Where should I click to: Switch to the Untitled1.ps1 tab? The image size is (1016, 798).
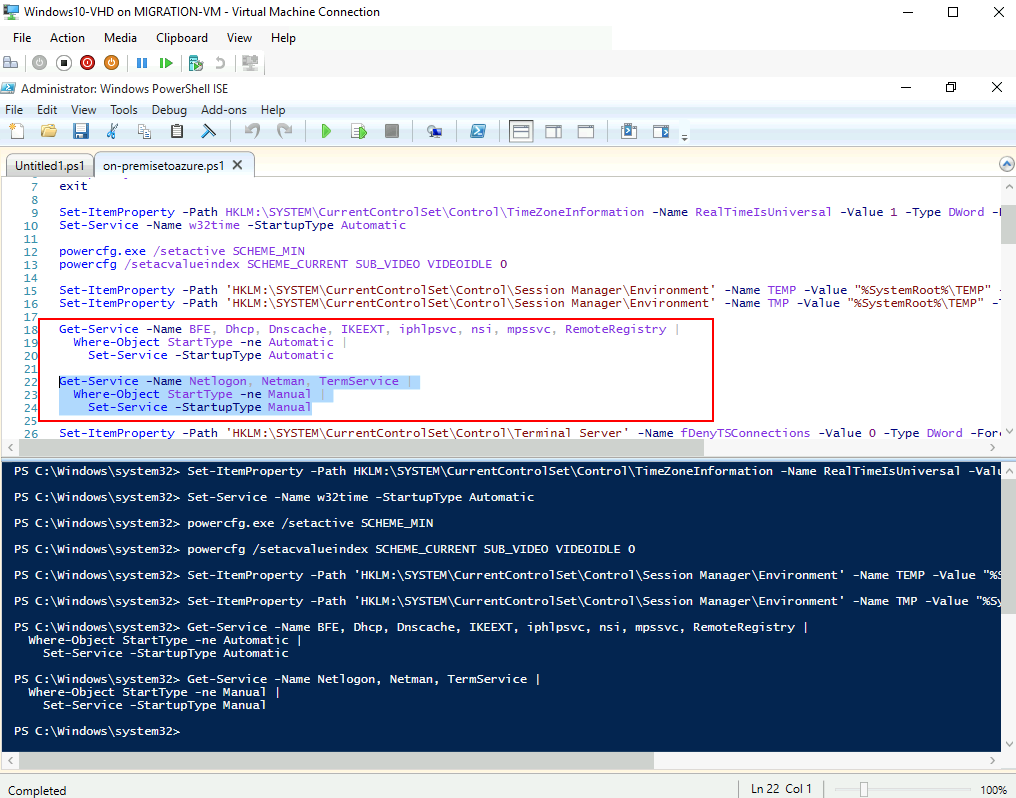coord(49,166)
